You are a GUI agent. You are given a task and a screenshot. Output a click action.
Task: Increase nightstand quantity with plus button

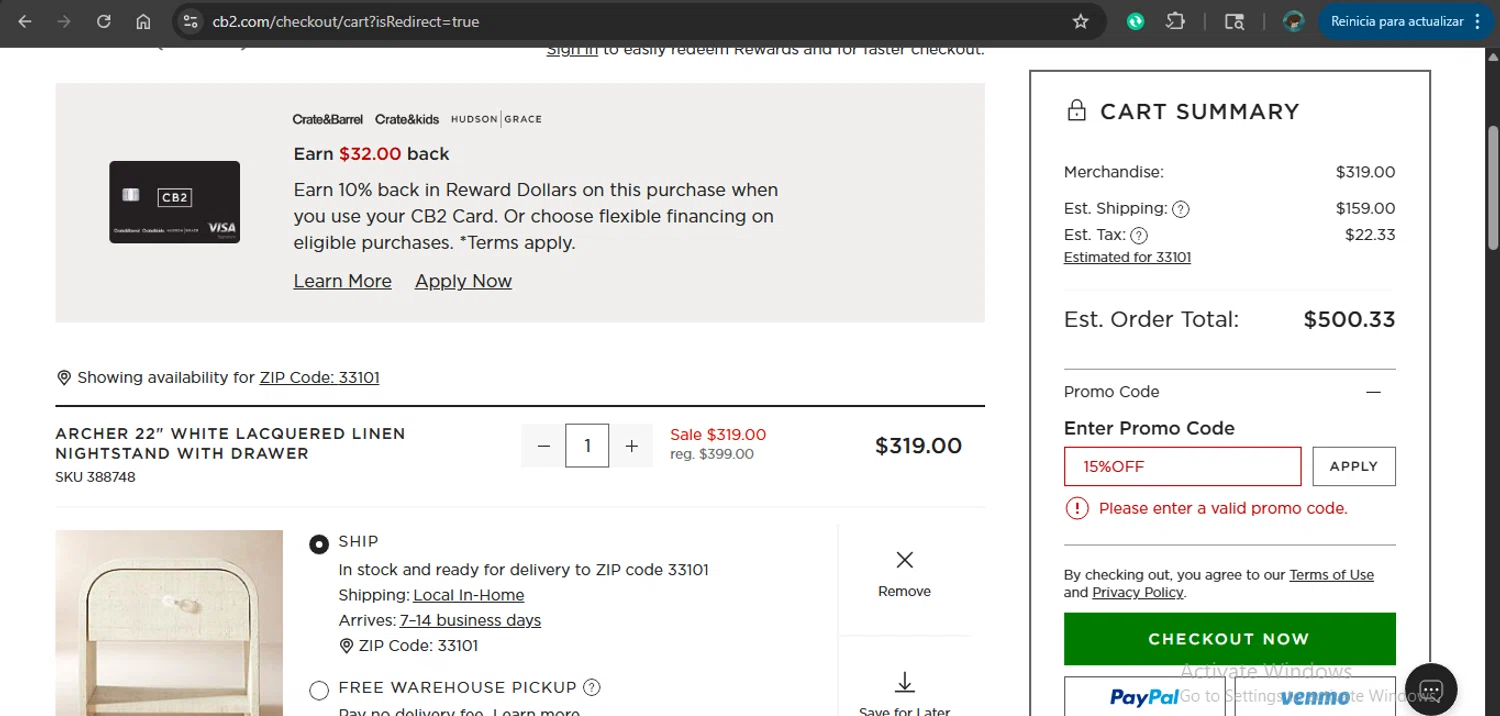pyautogui.click(x=631, y=446)
